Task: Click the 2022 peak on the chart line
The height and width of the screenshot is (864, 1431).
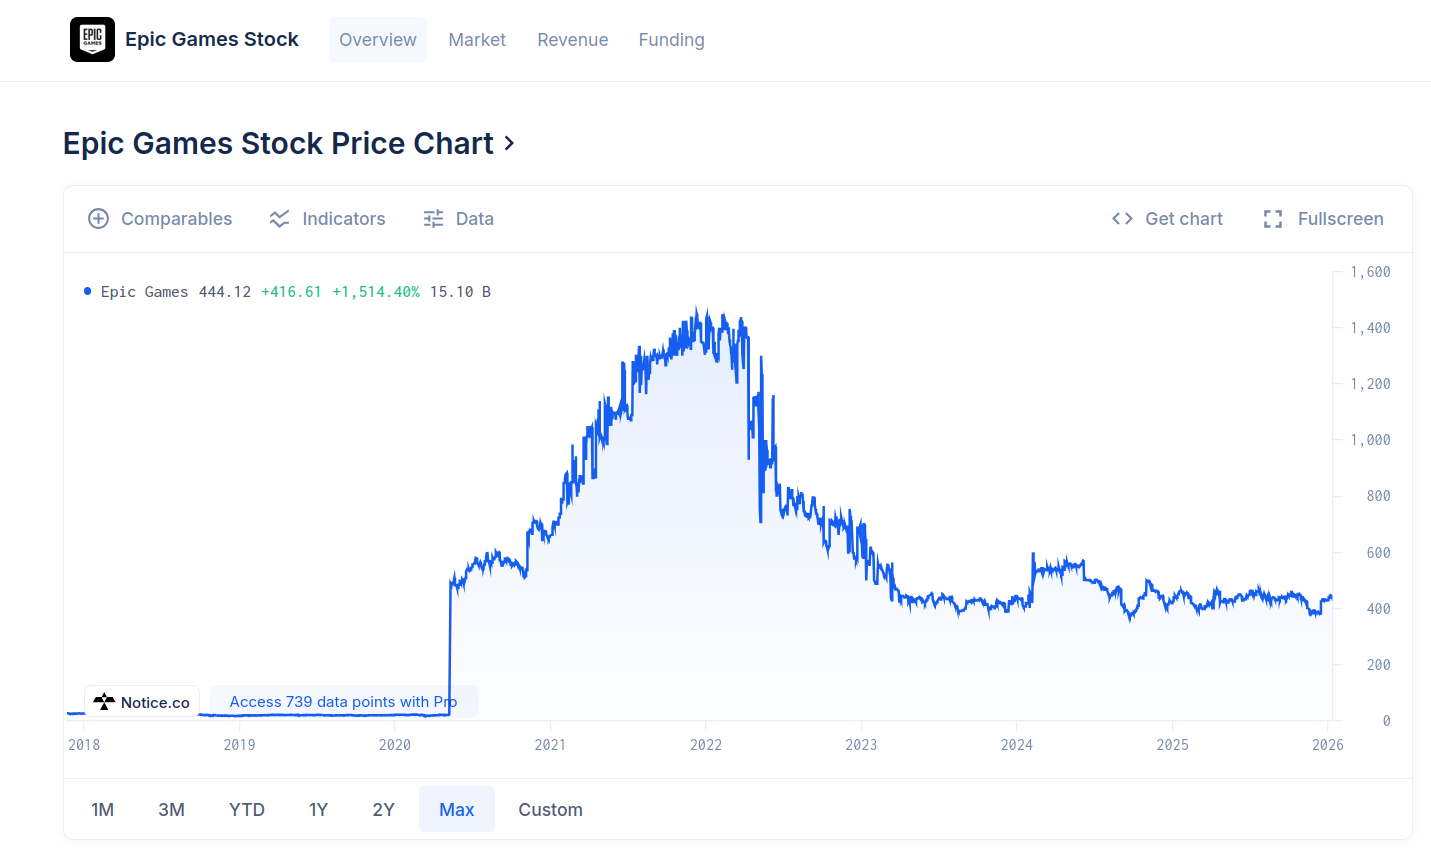Action: point(708,312)
